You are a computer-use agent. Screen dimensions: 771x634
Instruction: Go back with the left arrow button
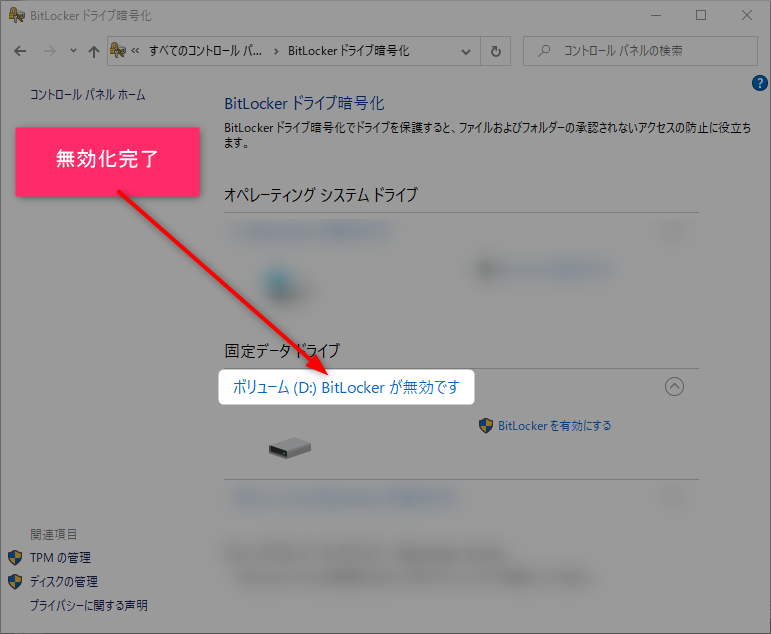click(x=20, y=51)
